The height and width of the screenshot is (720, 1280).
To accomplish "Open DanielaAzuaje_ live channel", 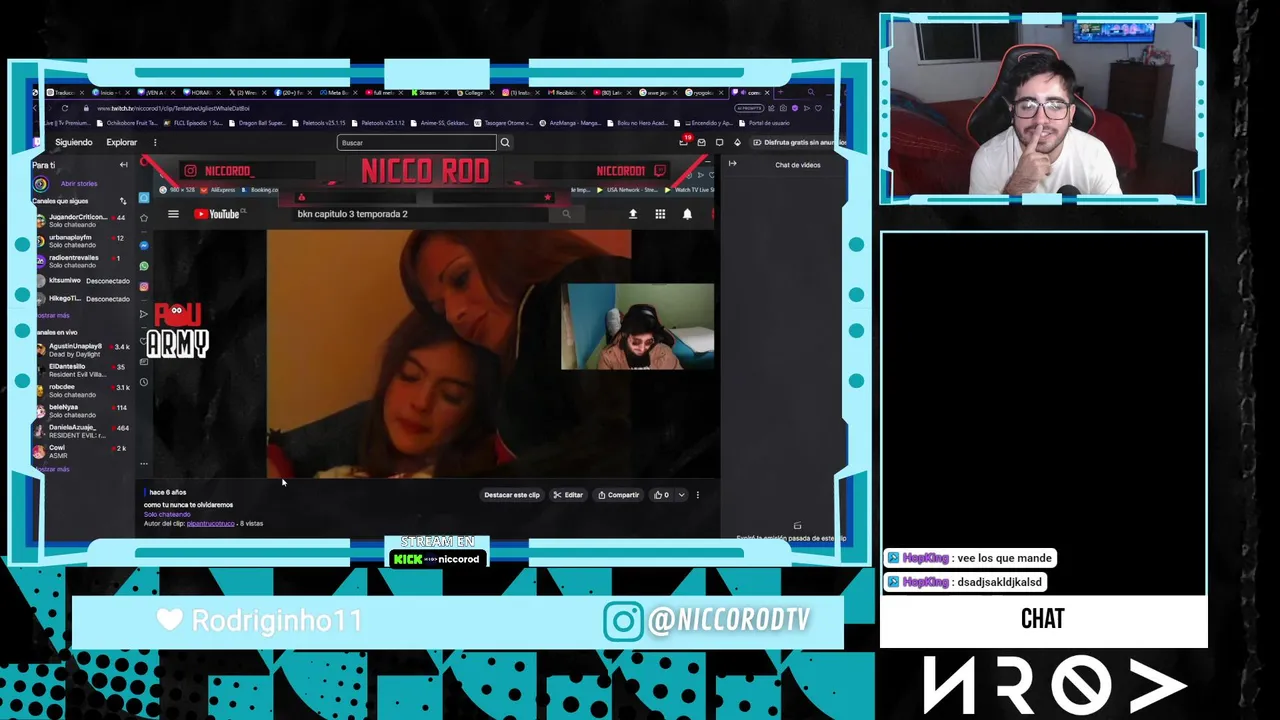I will (x=81, y=431).
